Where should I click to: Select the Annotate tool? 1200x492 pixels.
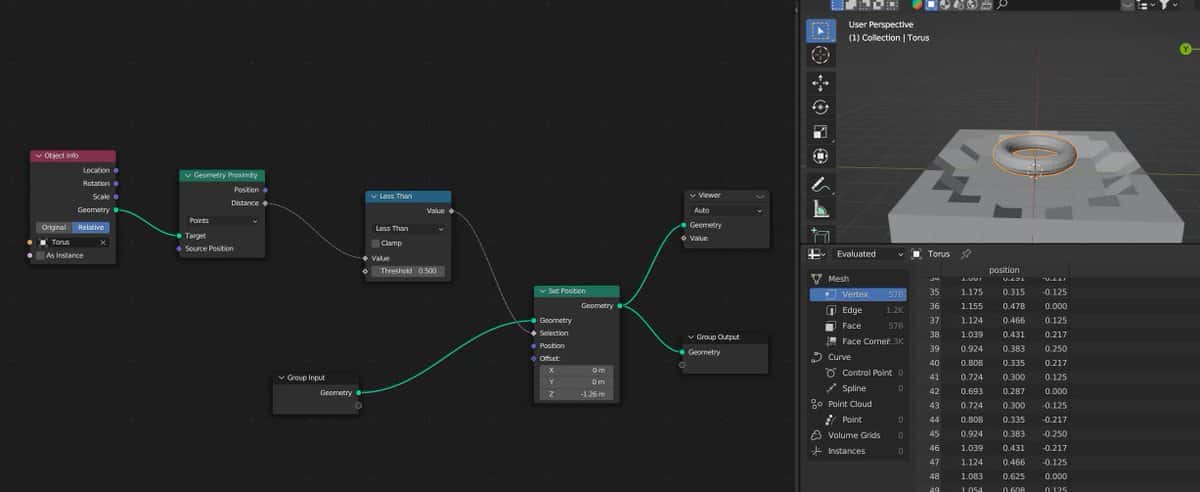pos(820,184)
